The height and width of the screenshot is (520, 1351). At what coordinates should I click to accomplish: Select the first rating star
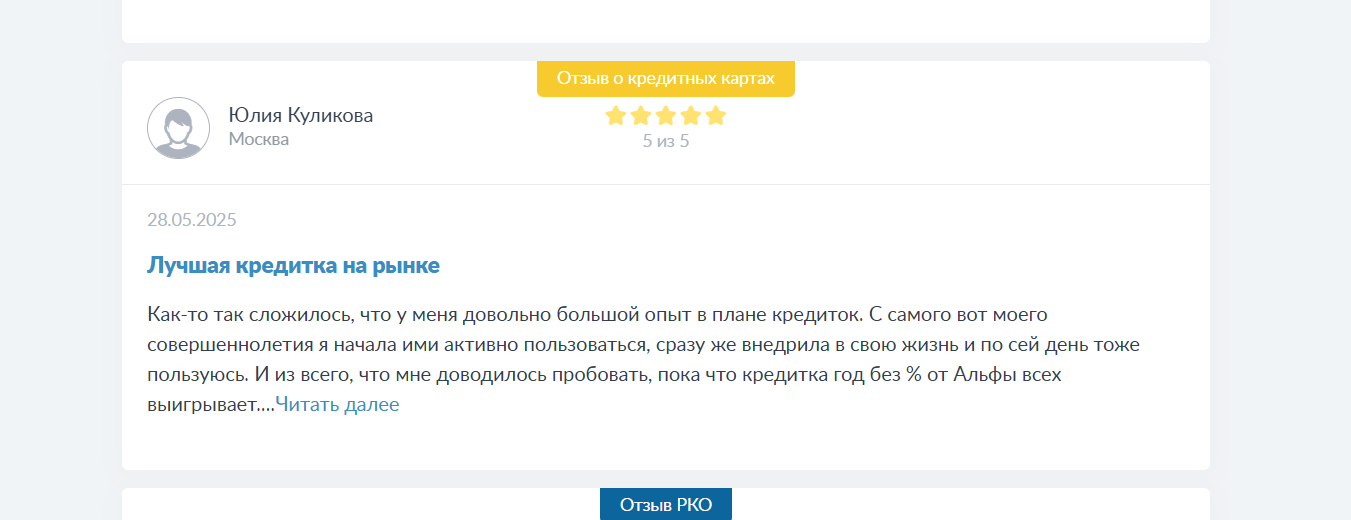click(x=616, y=116)
